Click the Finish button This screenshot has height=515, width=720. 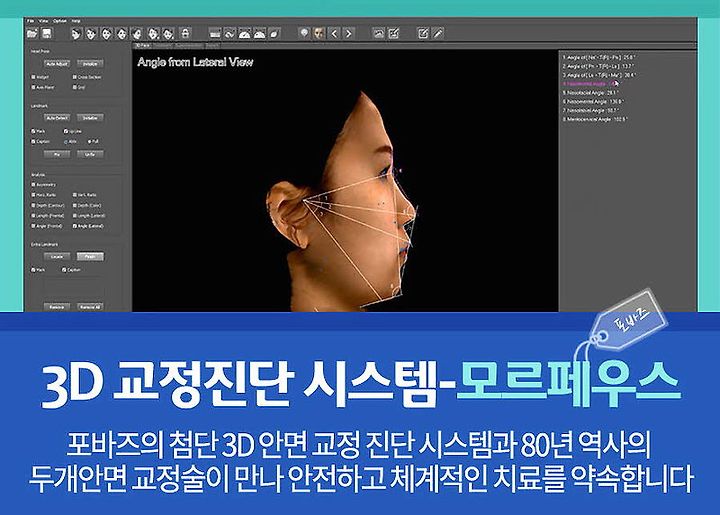pos(90,256)
